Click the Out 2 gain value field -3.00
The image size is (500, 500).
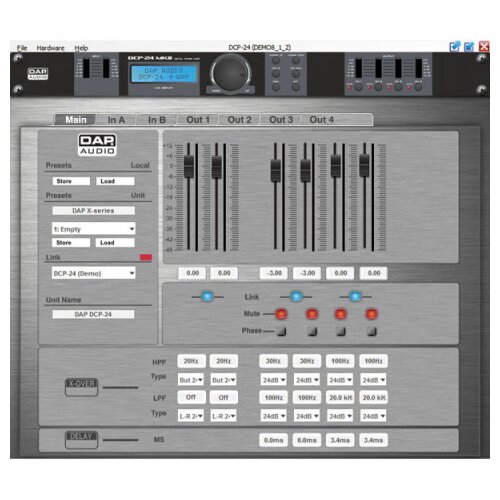(x=307, y=273)
